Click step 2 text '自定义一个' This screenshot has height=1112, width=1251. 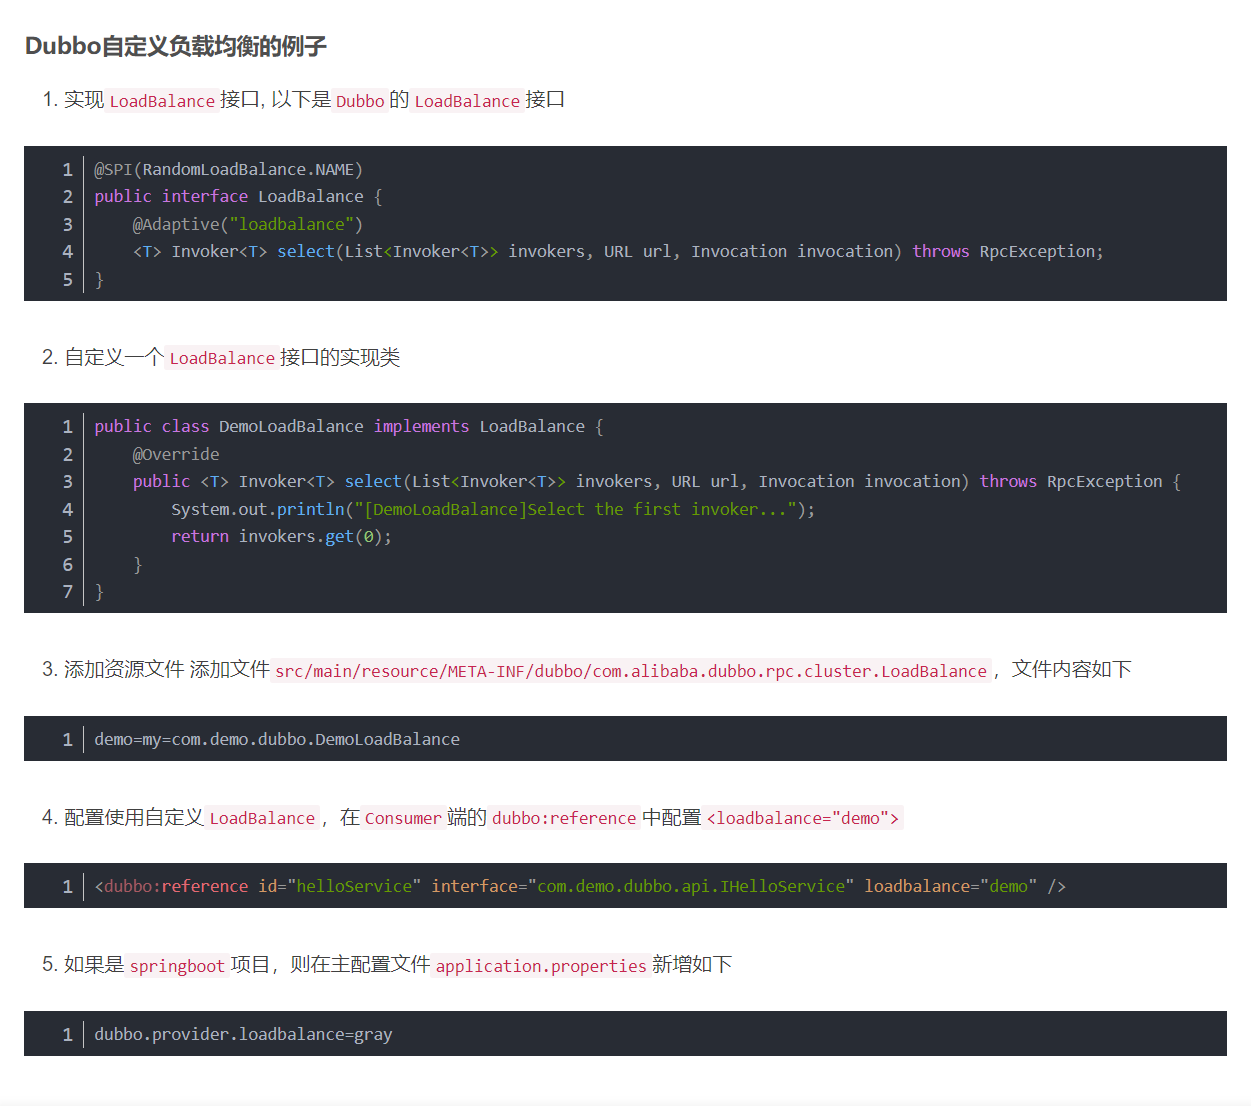114,358
